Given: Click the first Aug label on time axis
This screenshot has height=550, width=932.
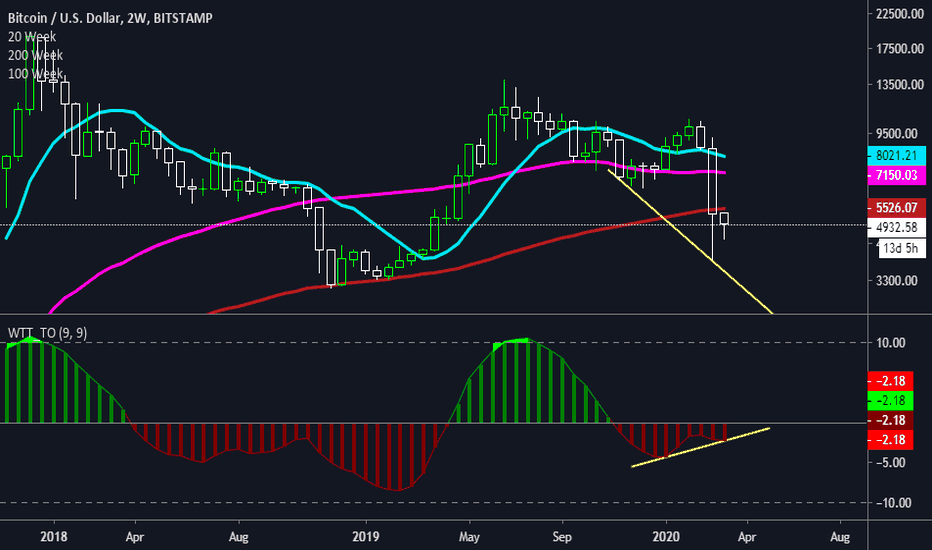Looking at the screenshot, I should coord(238,537).
